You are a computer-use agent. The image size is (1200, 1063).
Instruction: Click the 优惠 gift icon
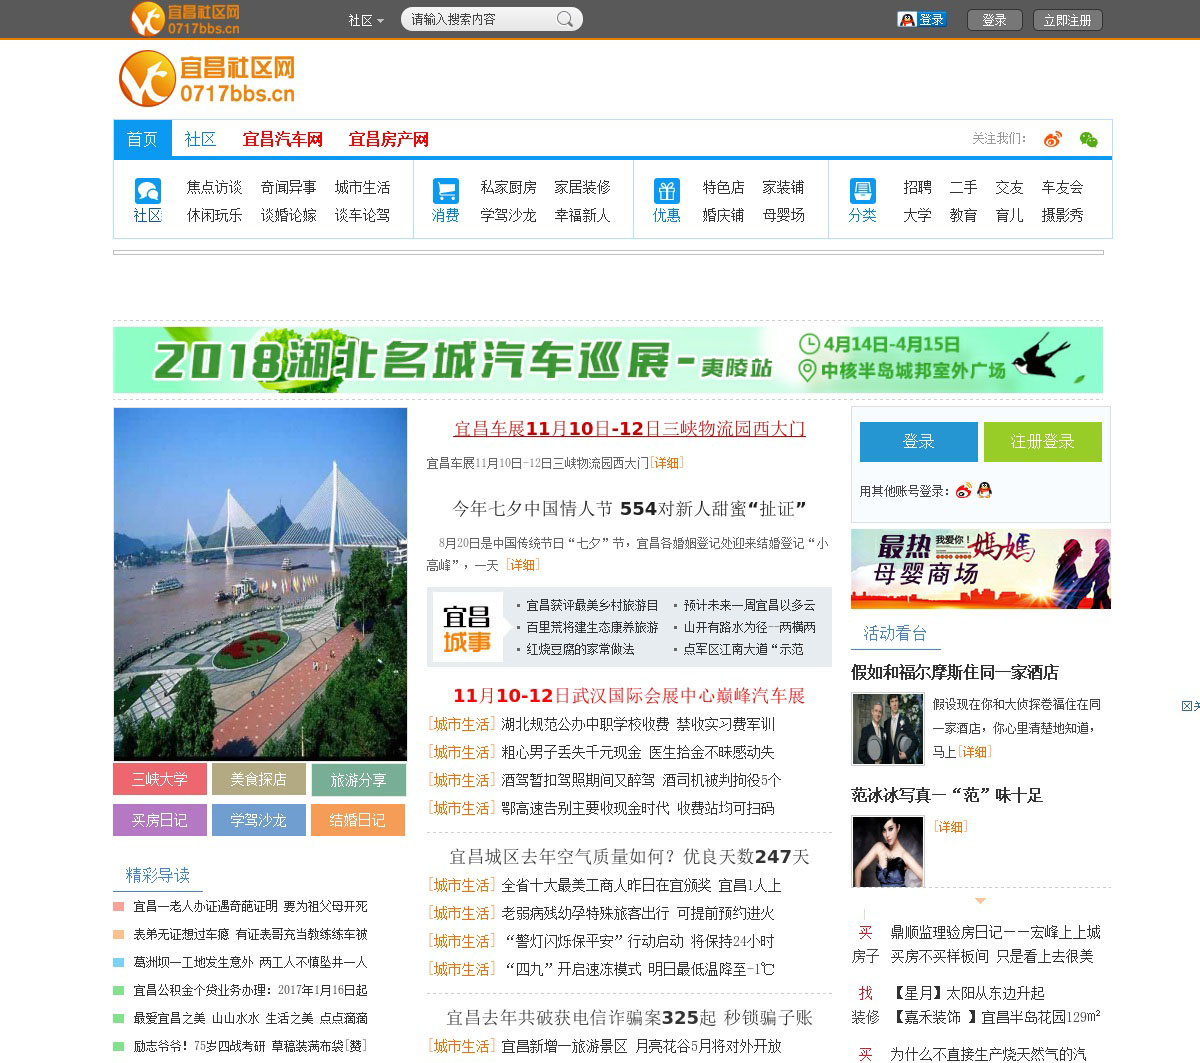(667, 190)
